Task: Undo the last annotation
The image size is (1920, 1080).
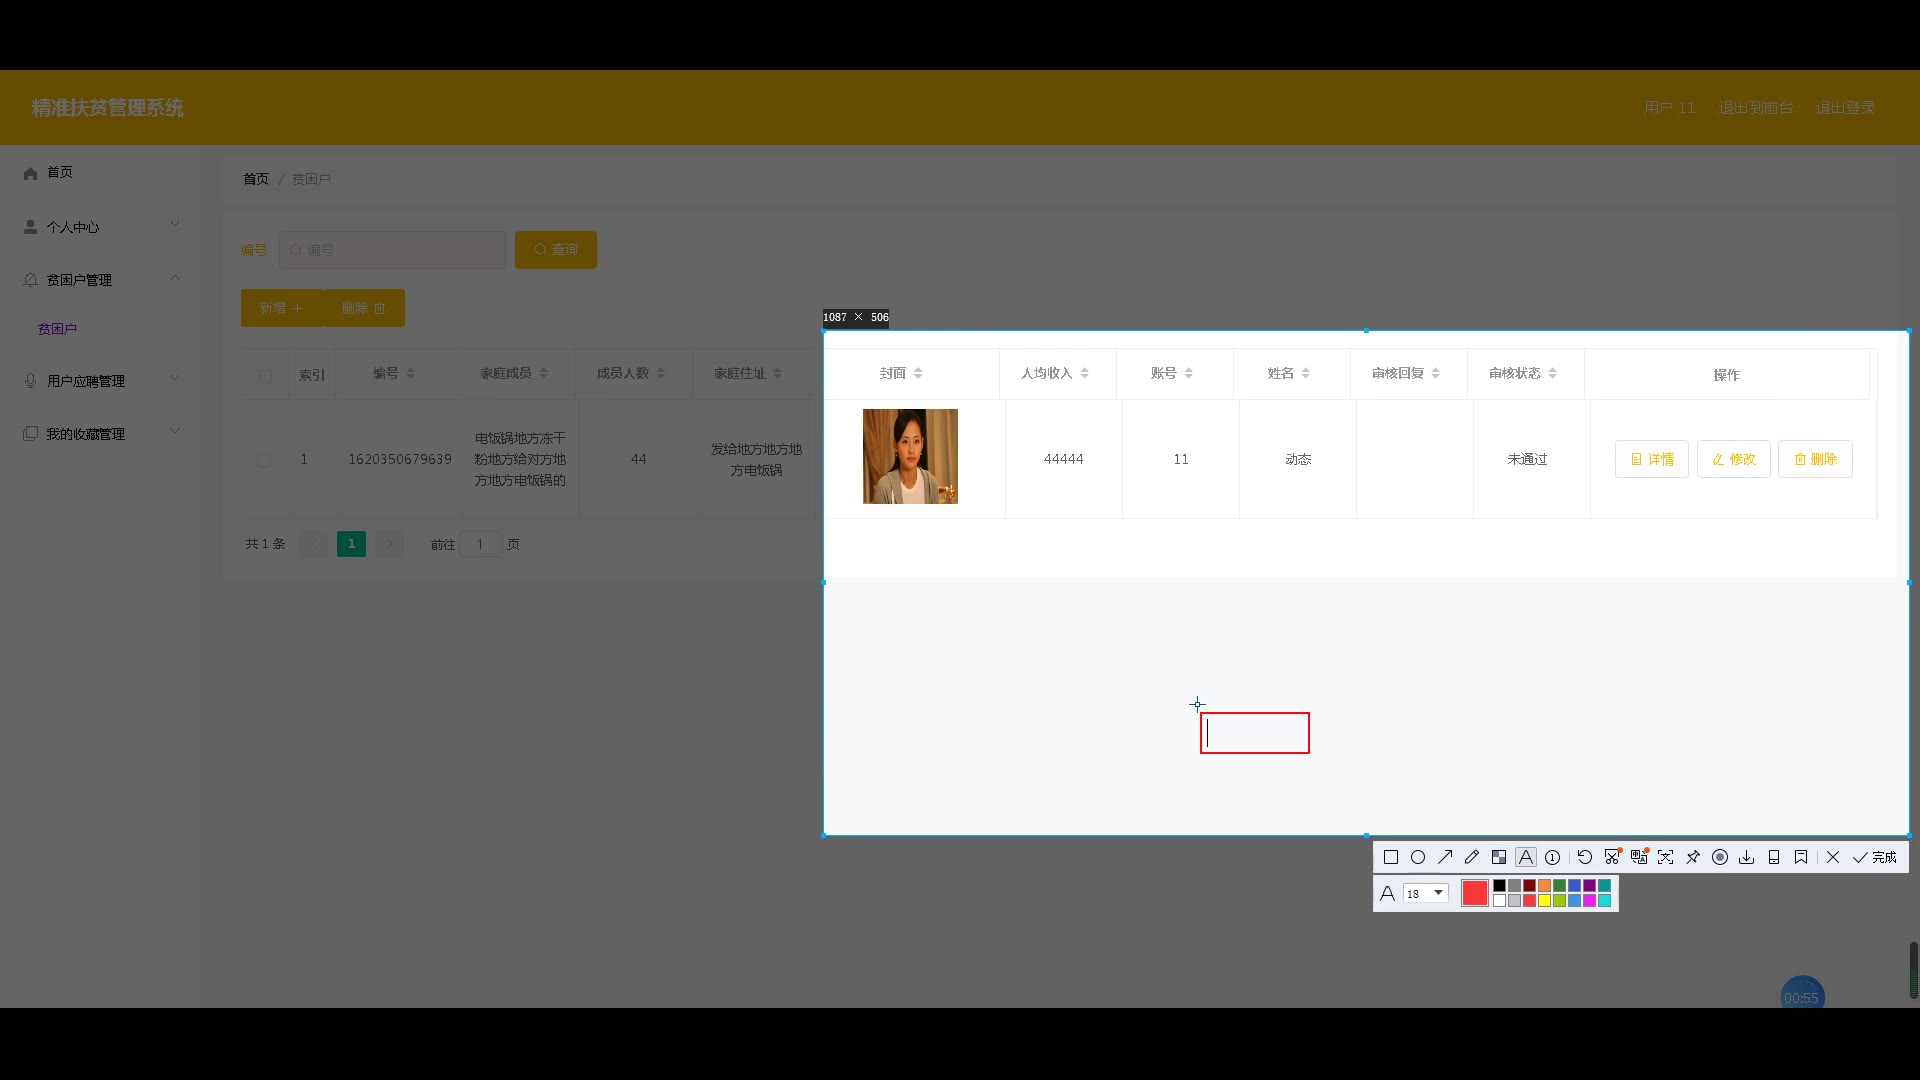Action: [1584, 857]
